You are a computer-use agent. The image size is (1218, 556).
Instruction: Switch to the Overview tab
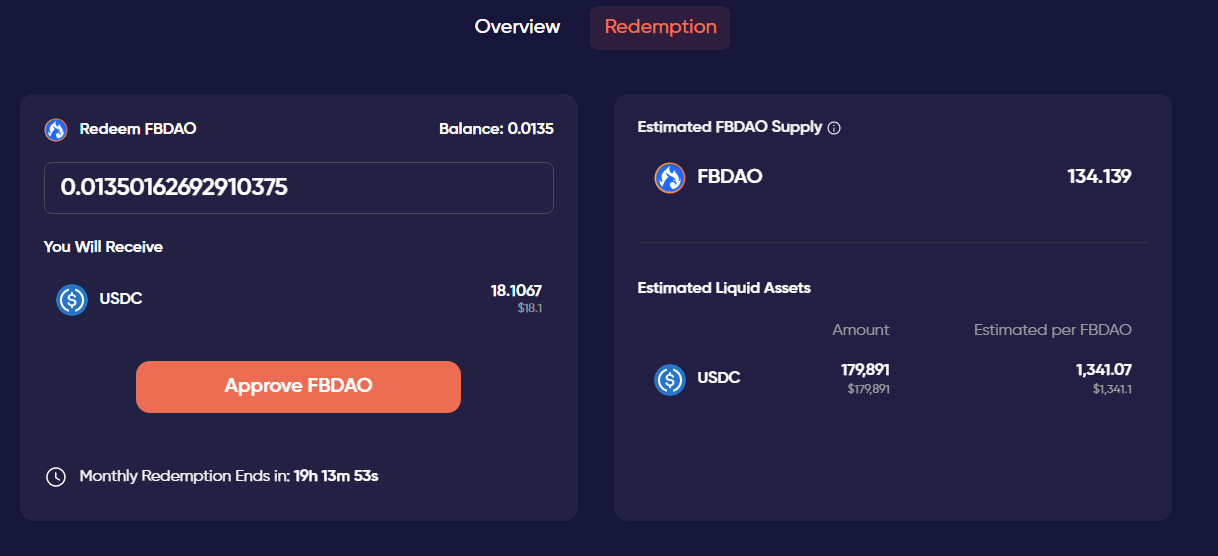[517, 27]
